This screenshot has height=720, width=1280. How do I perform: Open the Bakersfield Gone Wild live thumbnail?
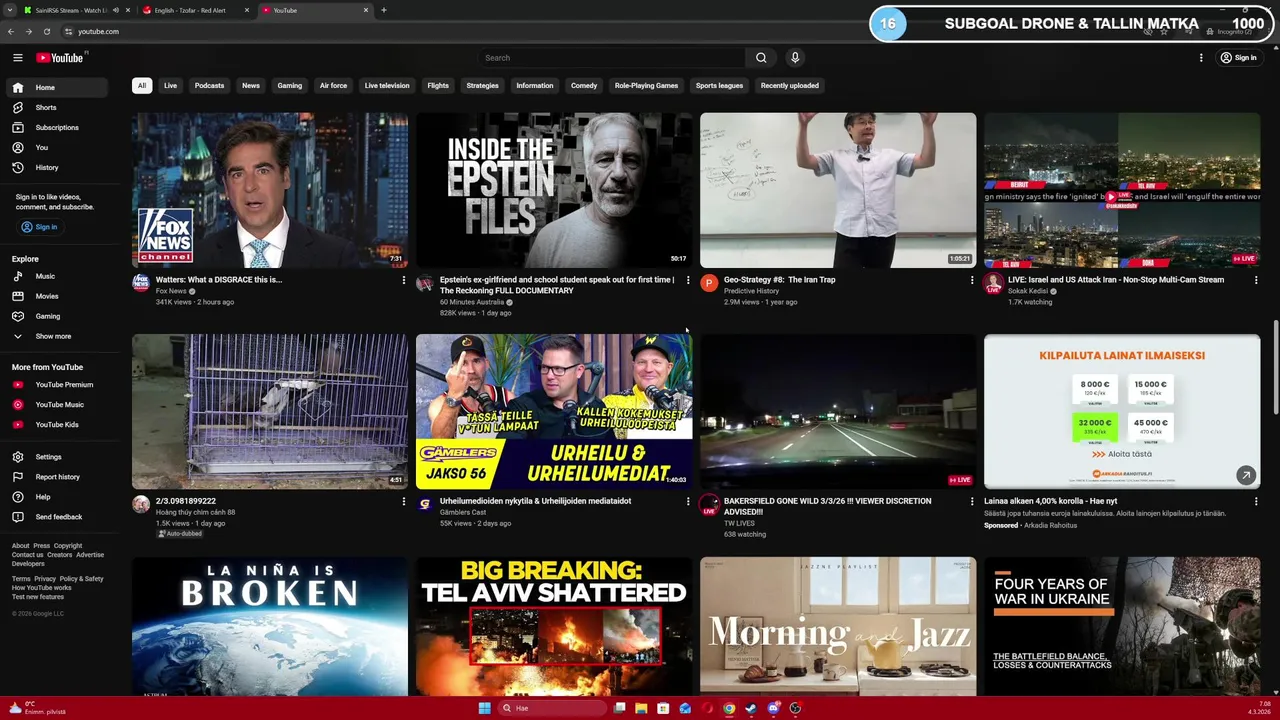[x=838, y=411]
